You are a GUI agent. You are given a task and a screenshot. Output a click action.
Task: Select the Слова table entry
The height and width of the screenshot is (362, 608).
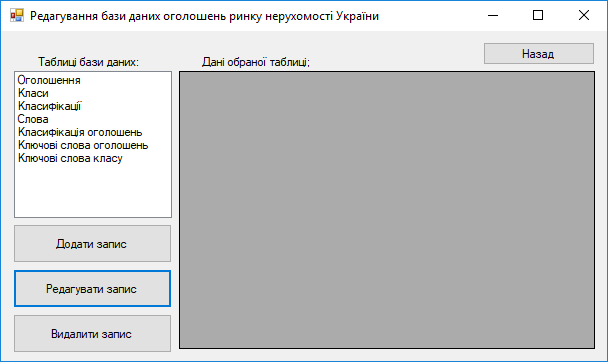[93, 119]
